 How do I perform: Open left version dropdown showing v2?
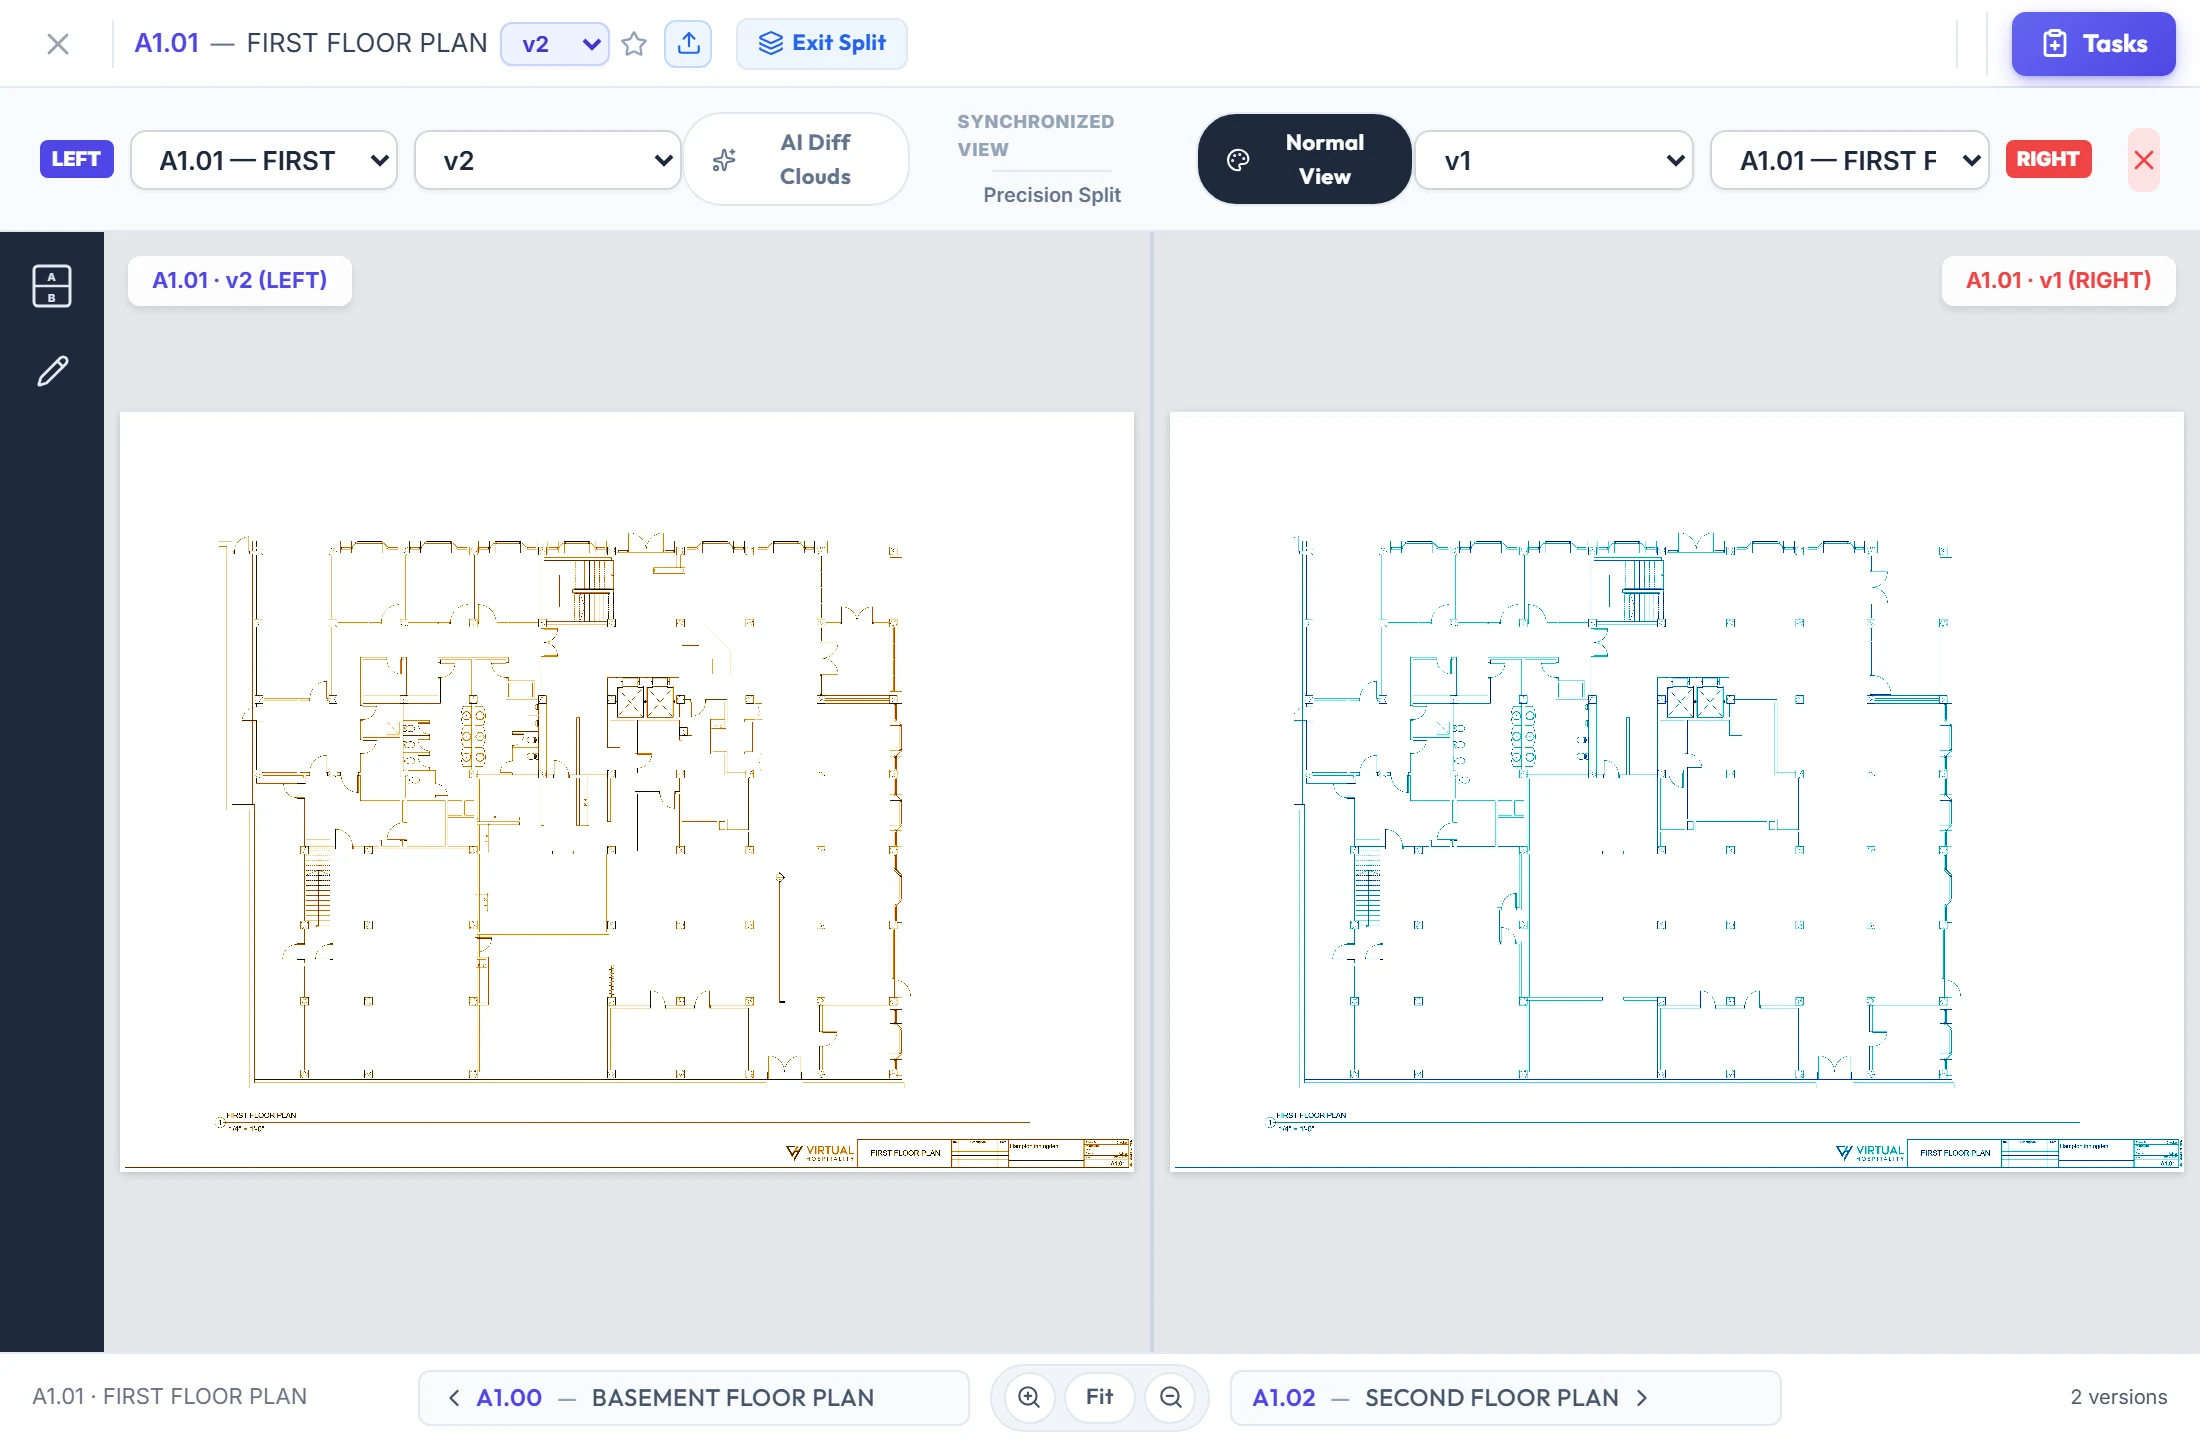coord(547,160)
